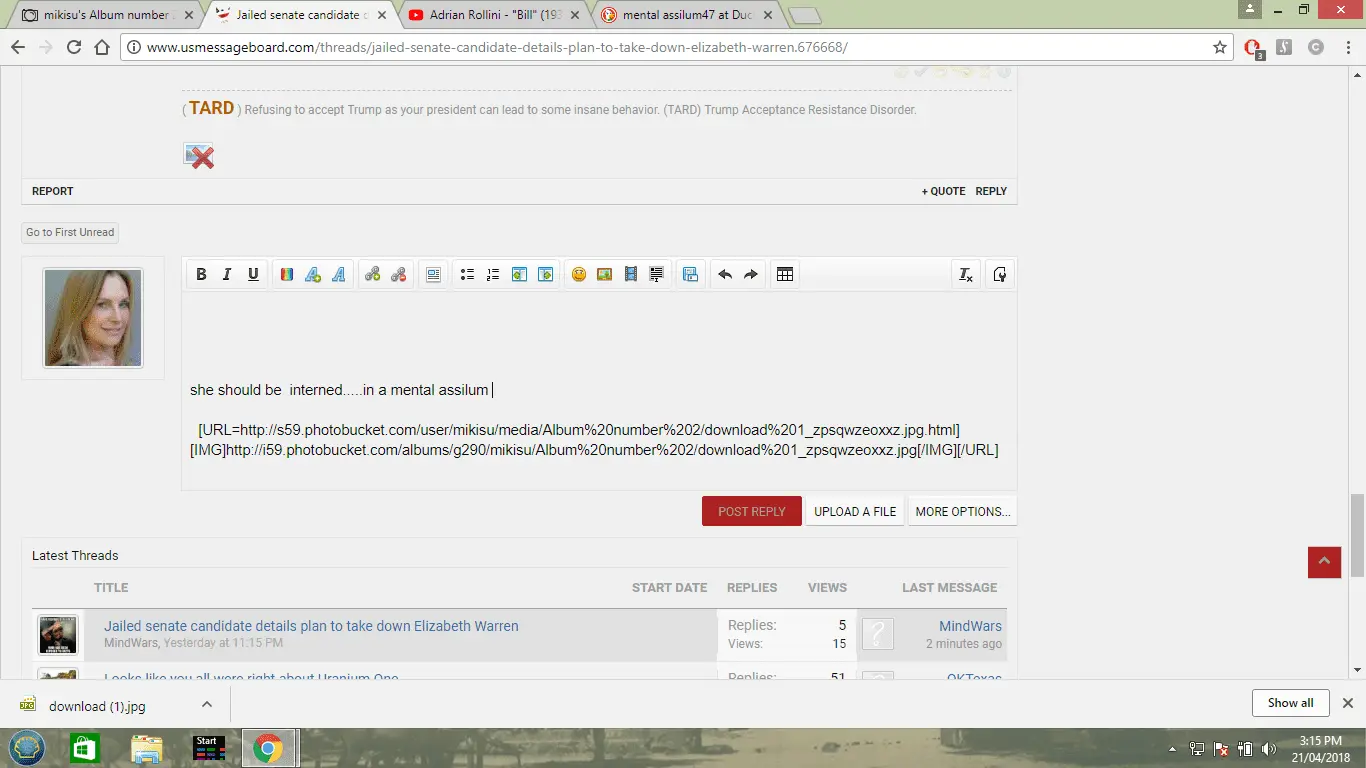This screenshot has height=768, width=1366.
Task: Insert an ordered numbered list
Action: [x=493, y=274]
